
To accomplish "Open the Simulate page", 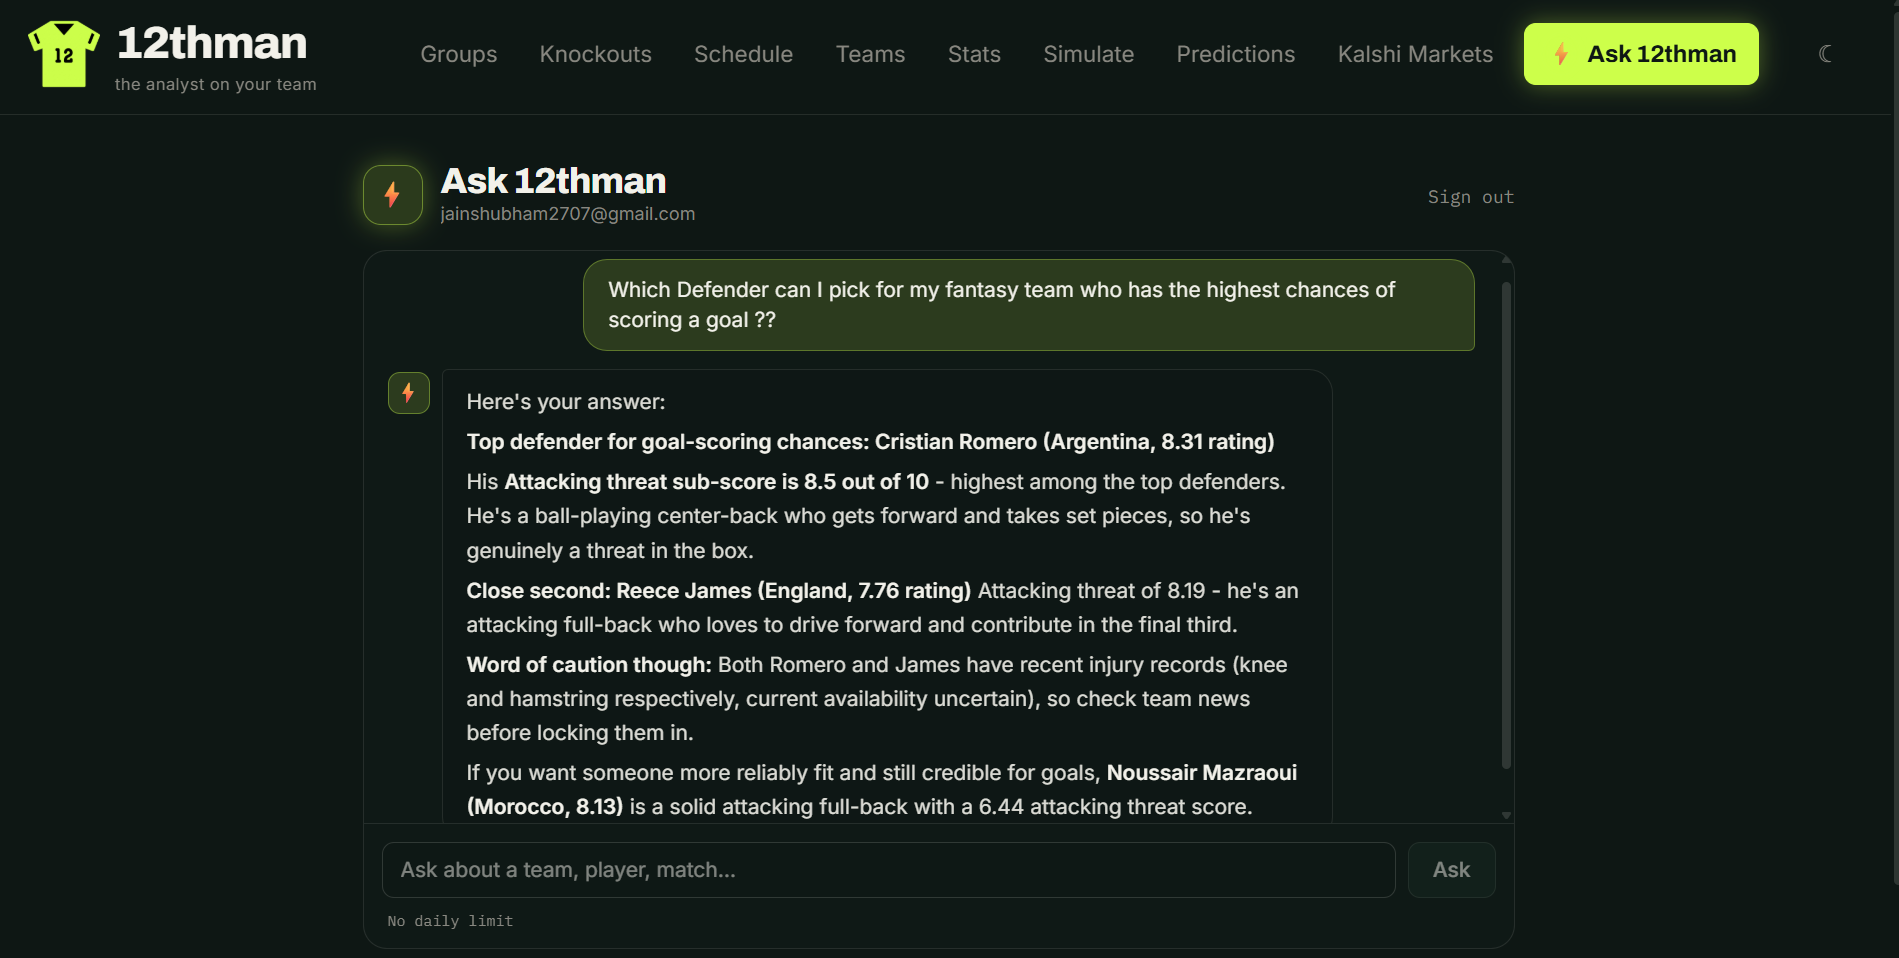I will pos(1089,54).
